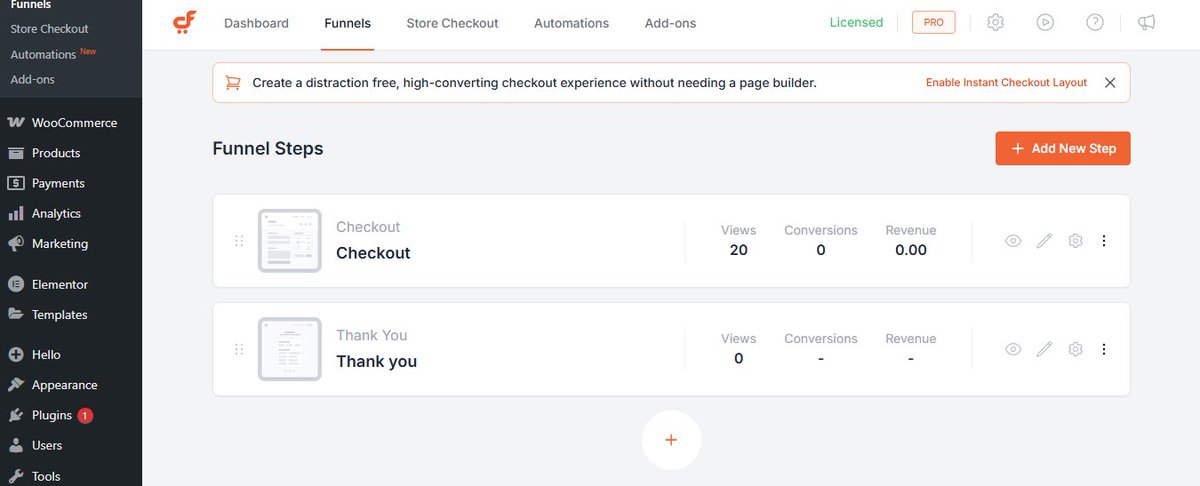Viewport: 1200px width, 486px height.
Task: Edit the Checkout step with pencil icon
Action: (x=1044, y=241)
